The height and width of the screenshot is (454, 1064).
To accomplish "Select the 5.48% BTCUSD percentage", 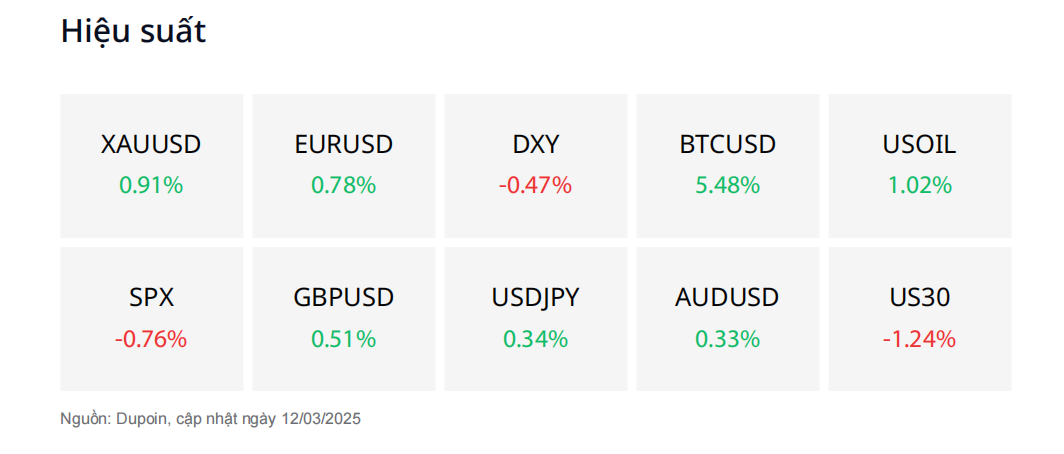I will [x=727, y=185].
